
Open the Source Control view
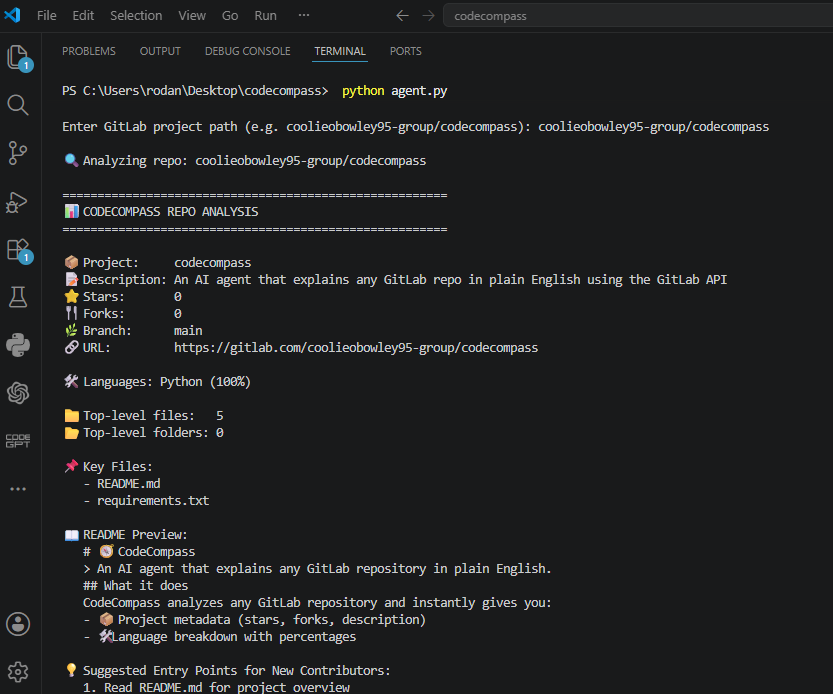tap(18, 153)
